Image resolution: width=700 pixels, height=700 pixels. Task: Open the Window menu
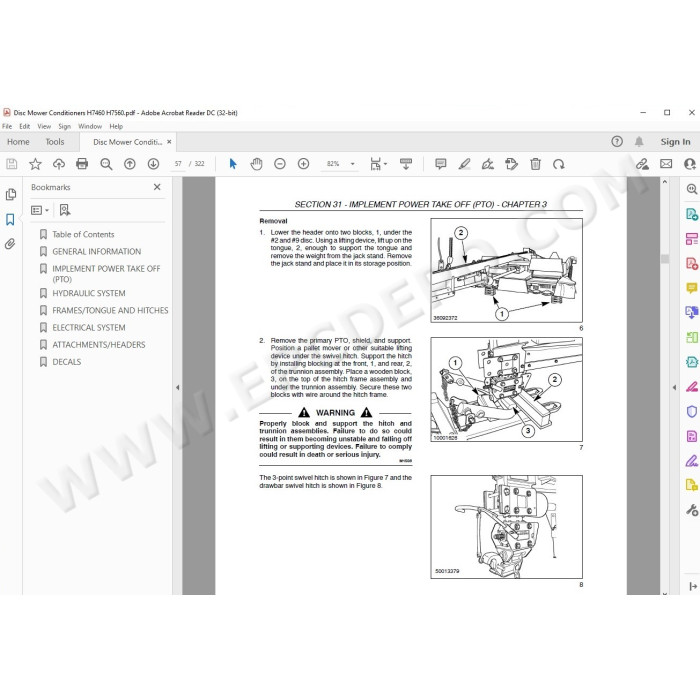[x=90, y=126]
